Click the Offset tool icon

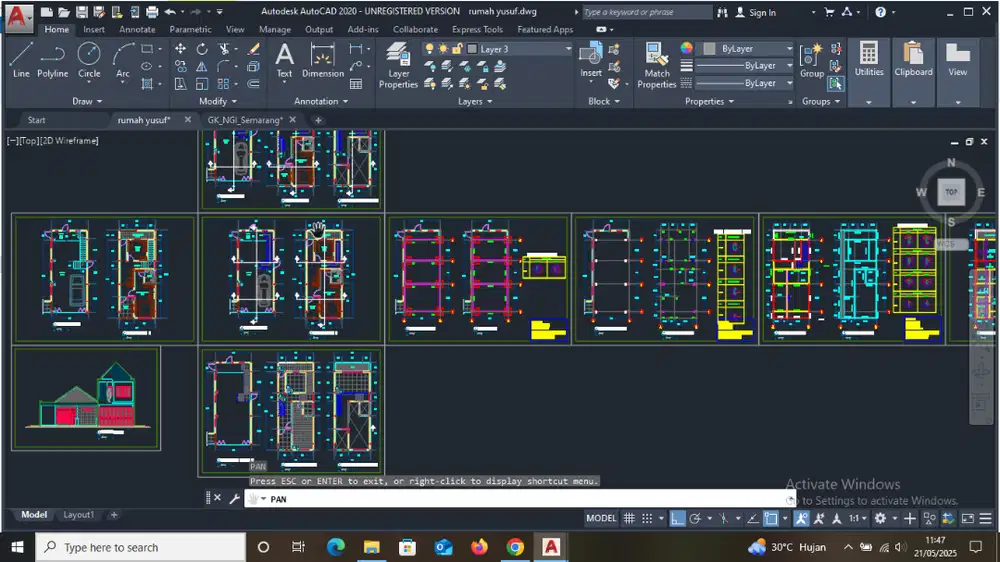[253, 84]
